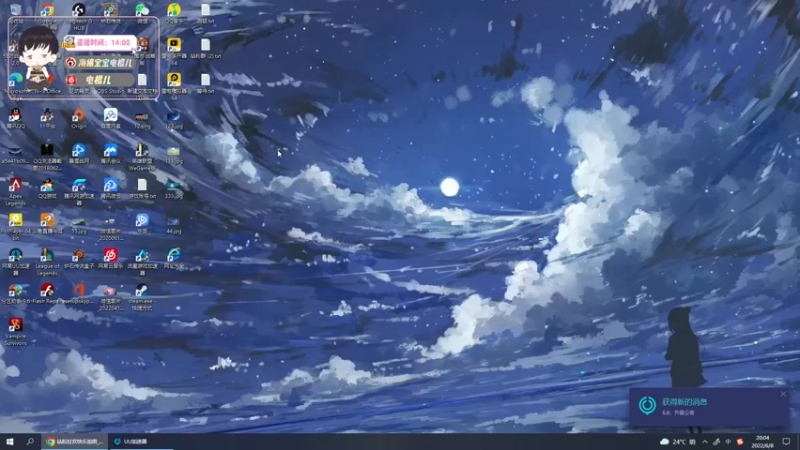The height and width of the screenshot is (450, 800).
Task: Open the 333.jpg image file
Action: tap(173, 186)
